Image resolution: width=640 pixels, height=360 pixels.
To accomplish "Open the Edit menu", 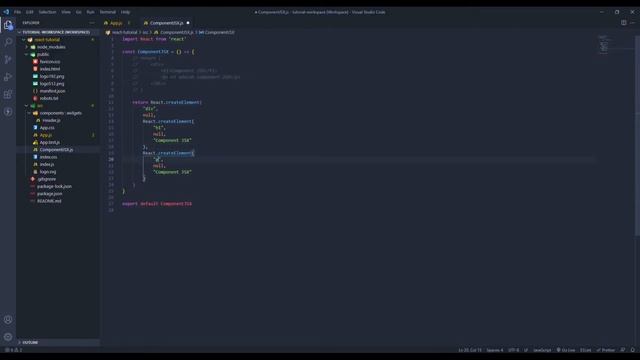I will point(30,12).
